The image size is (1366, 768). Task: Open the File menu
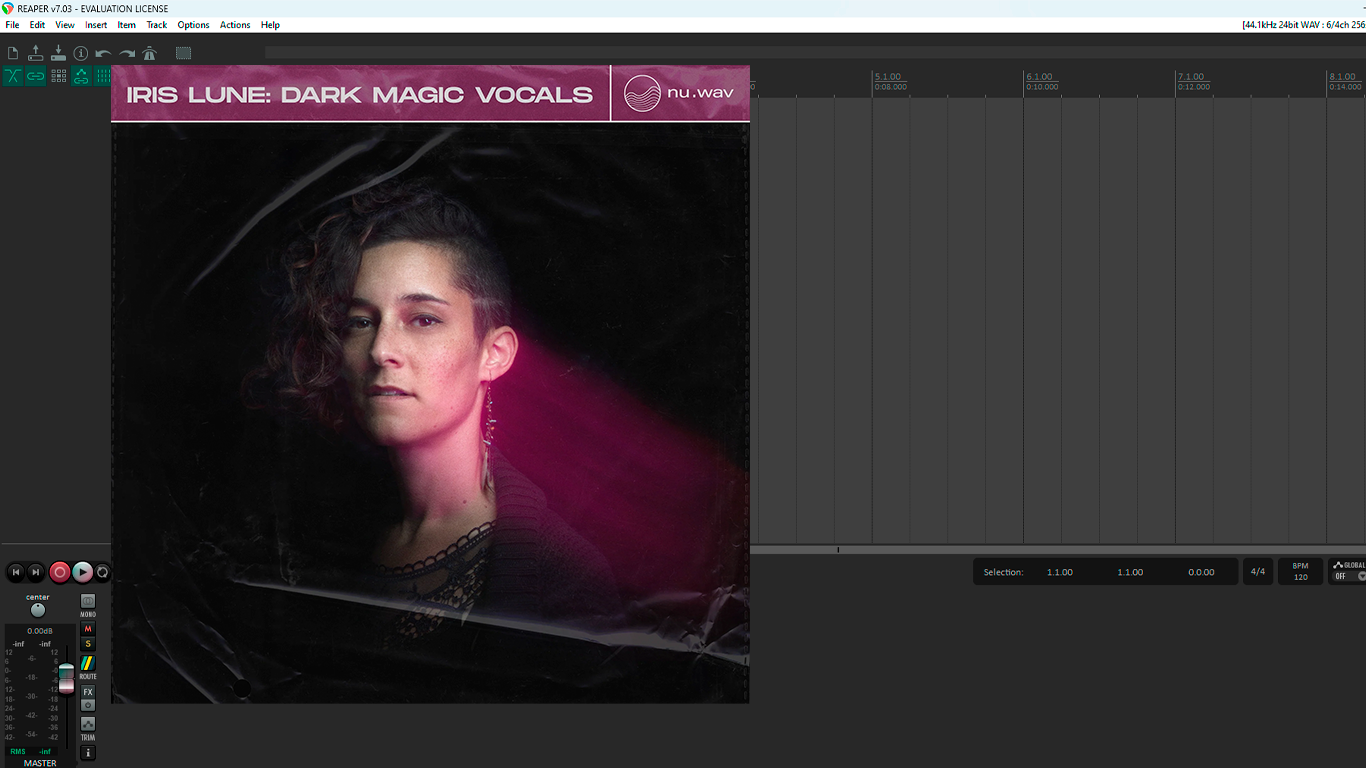pos(12,25)
